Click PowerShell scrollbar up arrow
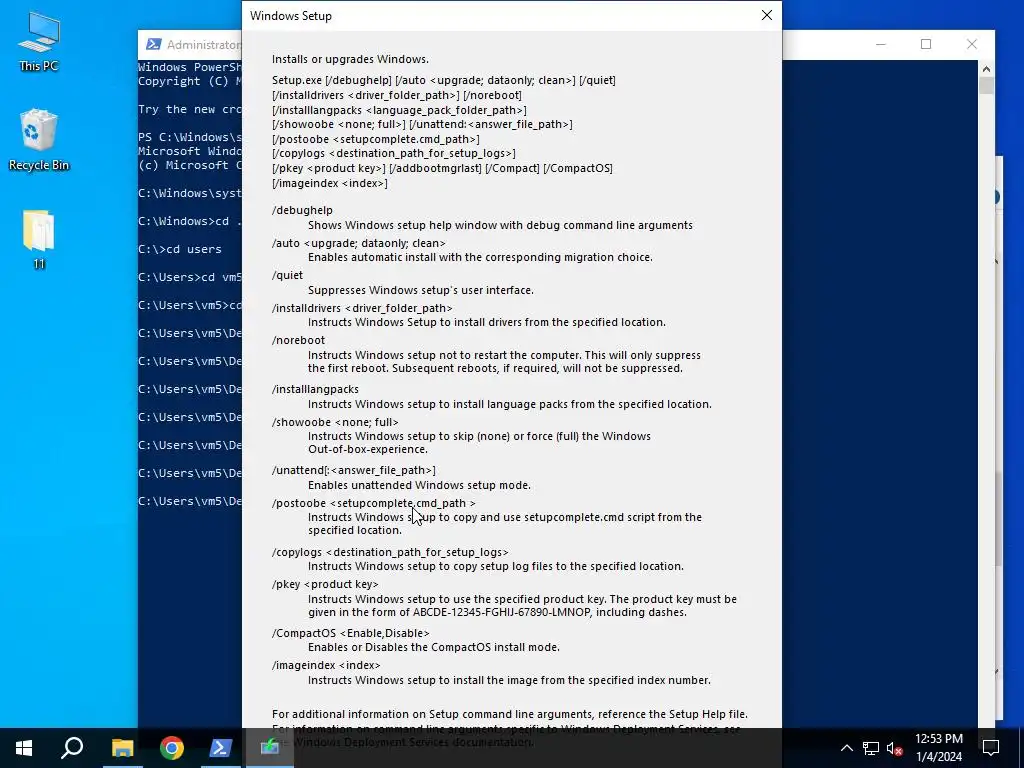This screenshot has height=768, width=1024. [x=986, y=69]
